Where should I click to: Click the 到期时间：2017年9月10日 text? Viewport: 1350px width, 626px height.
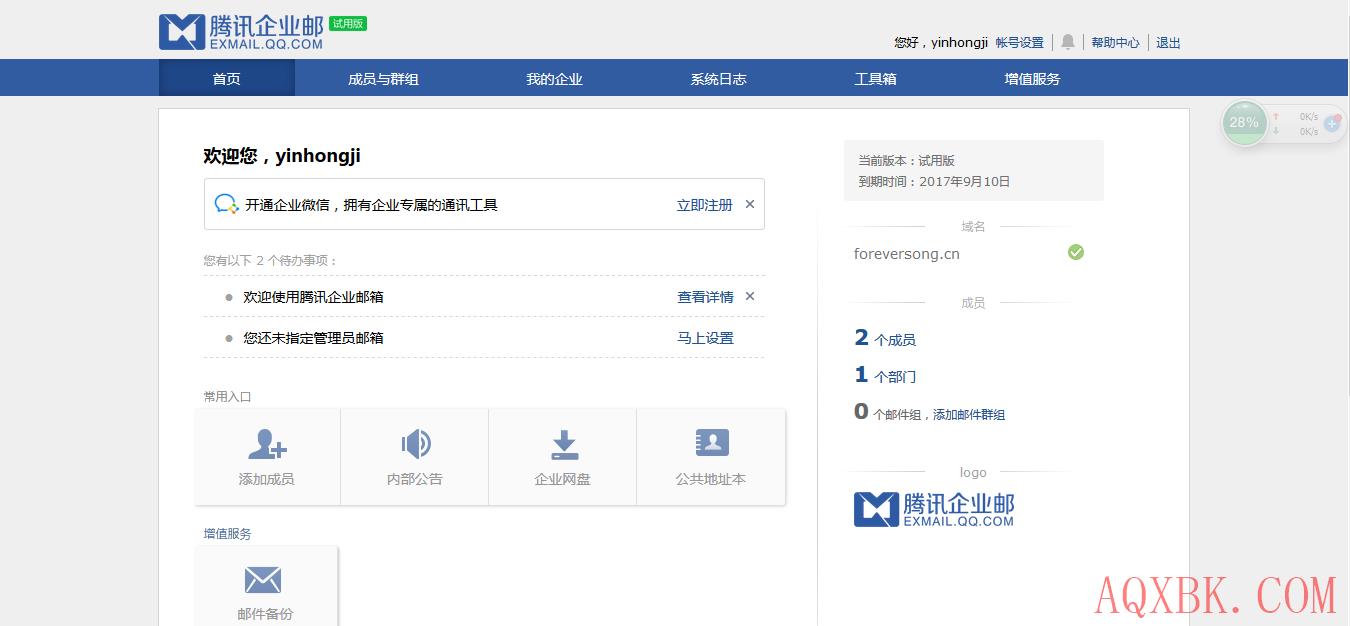(934, 181)
